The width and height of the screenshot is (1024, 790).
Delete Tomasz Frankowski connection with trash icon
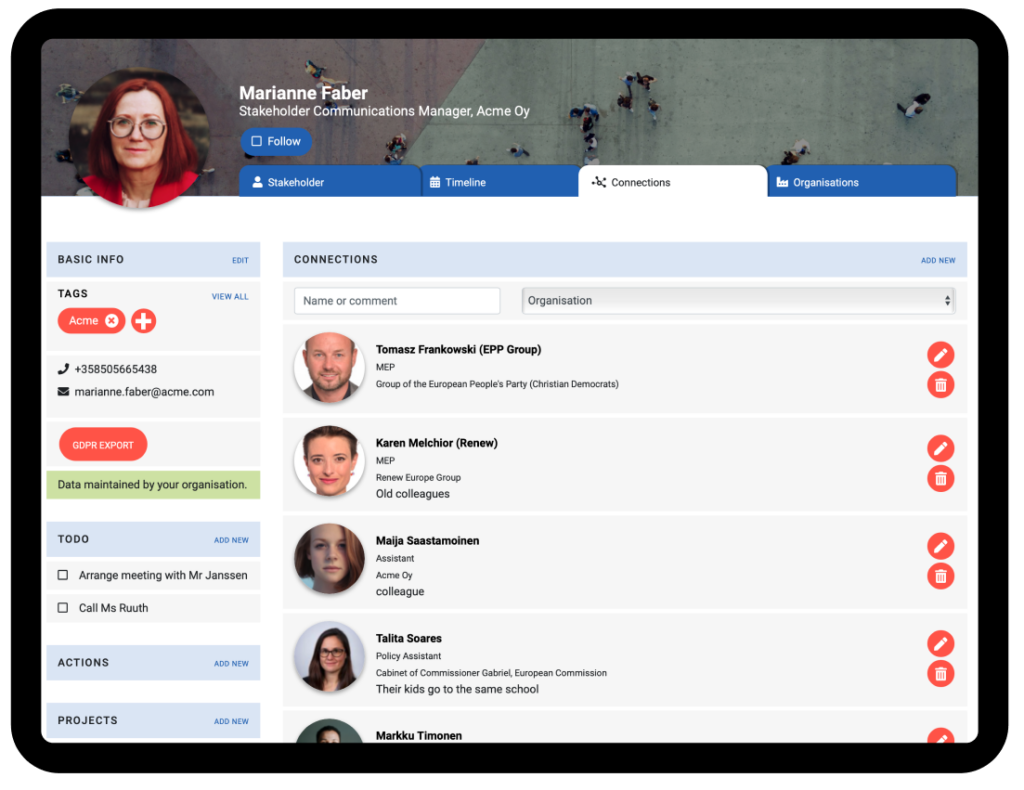point(940,385)
